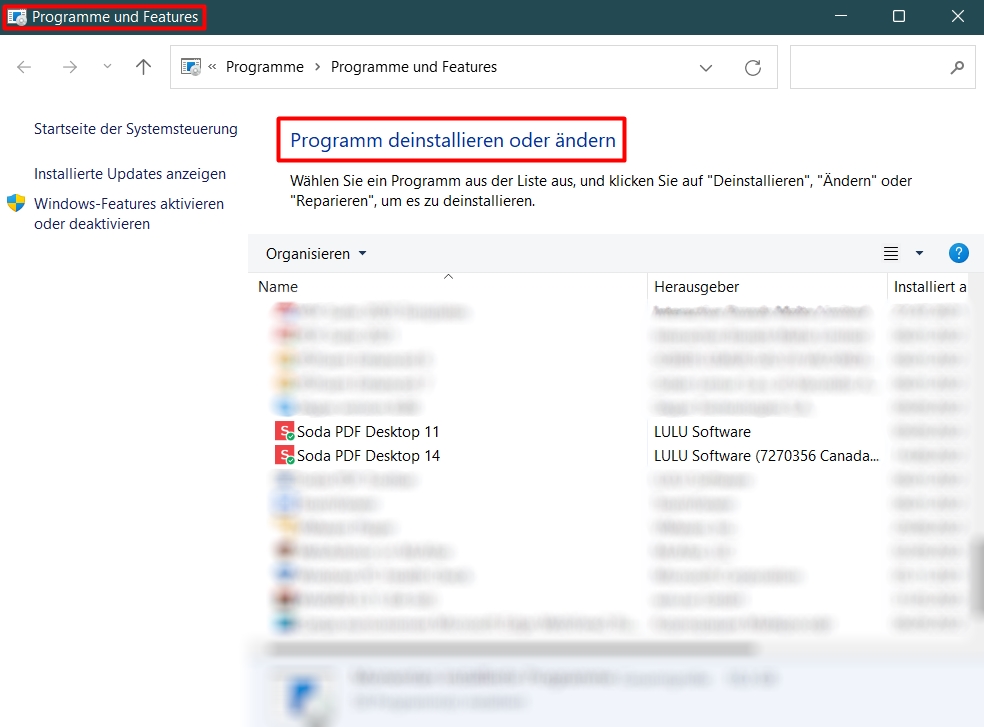
Task: Open 'Installierte Updates anzeigen' link
Action: 130,174
